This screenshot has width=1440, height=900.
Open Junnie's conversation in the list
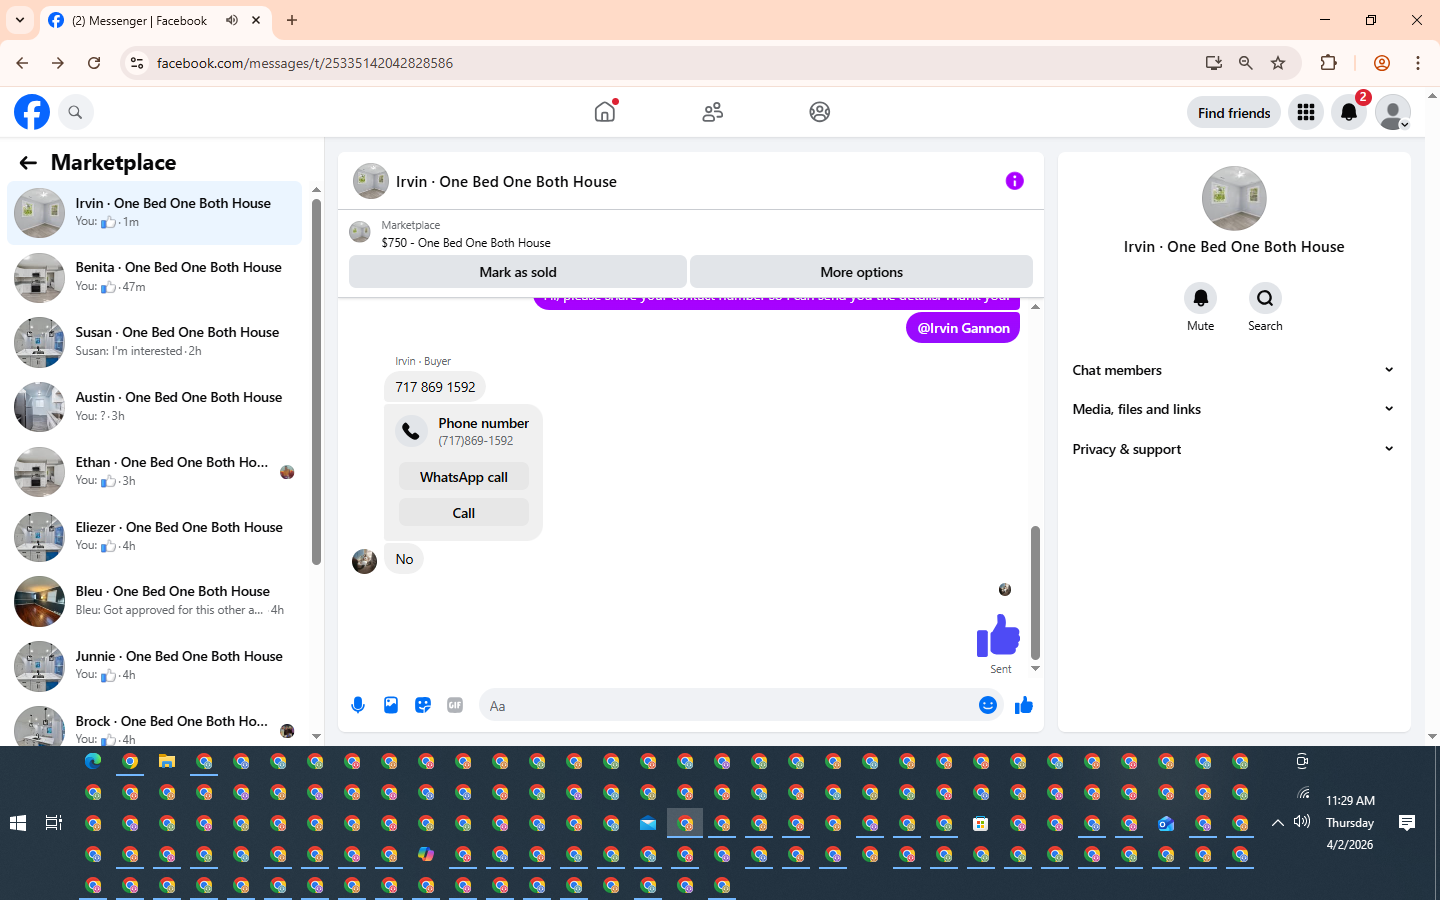155,666
